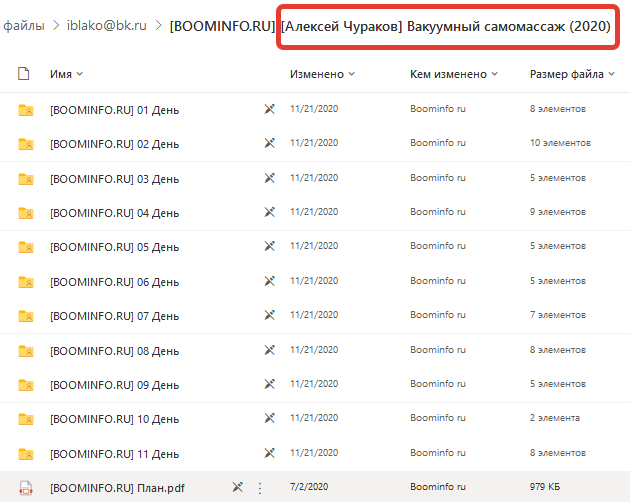
Task: Open folder [BOOMINFO.RU] 09 День
Action: point(114,385)
